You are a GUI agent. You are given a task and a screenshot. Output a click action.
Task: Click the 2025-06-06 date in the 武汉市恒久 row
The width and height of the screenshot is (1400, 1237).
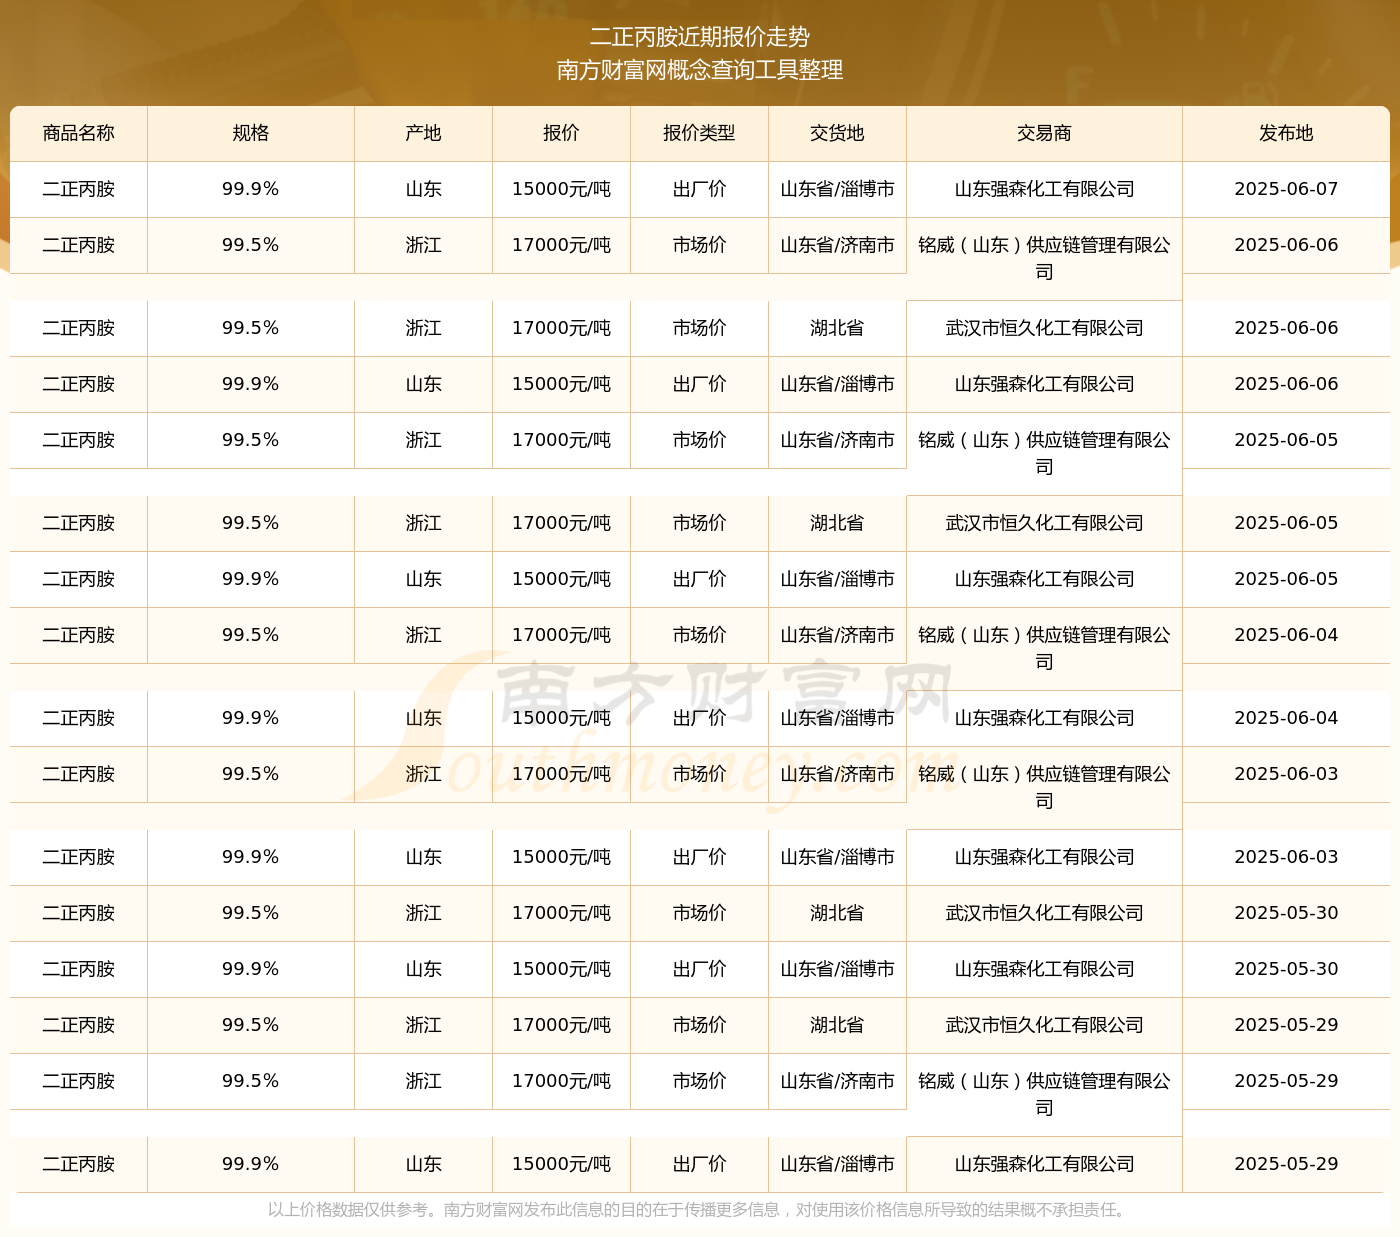point(1286,328)
